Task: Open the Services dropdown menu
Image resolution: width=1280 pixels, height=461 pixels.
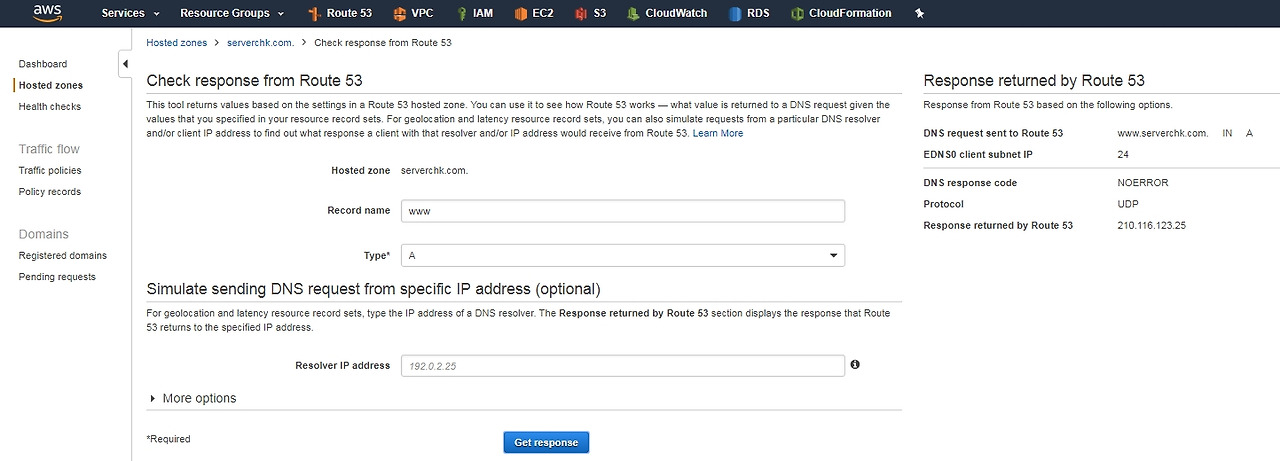Action: [130, 13]
